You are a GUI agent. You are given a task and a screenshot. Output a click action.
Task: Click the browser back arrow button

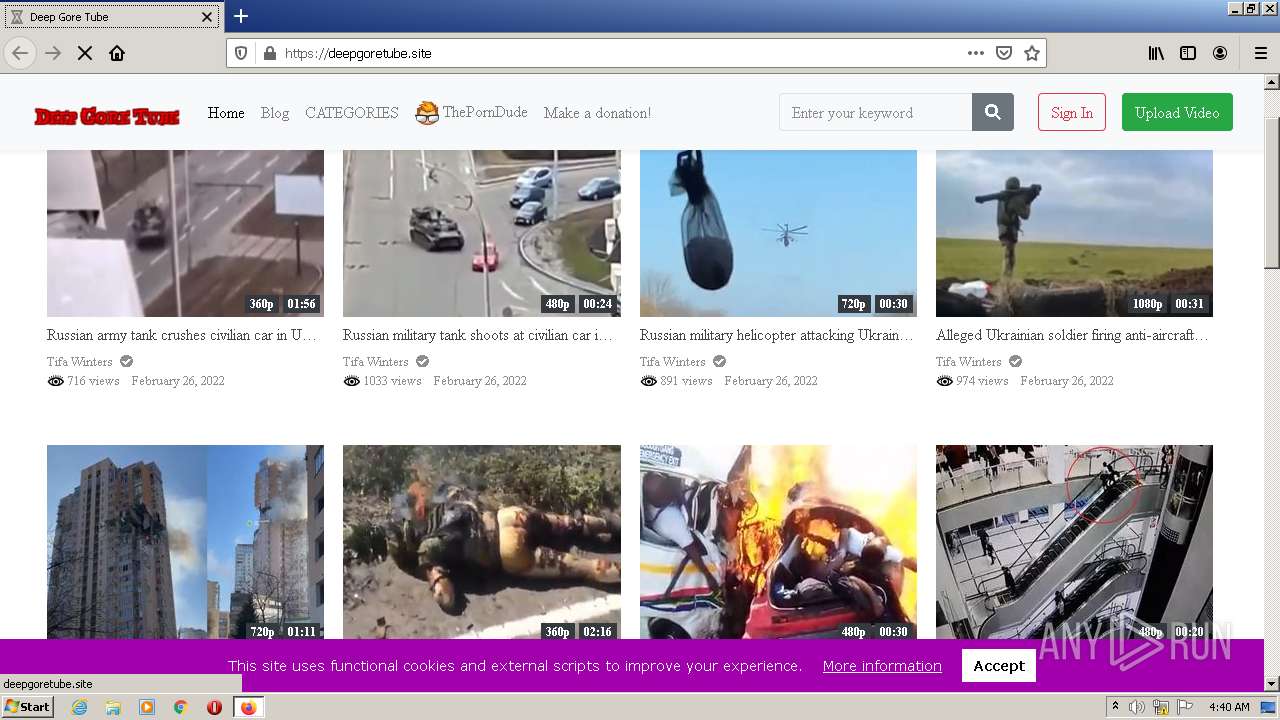click(x=20, y=53)
